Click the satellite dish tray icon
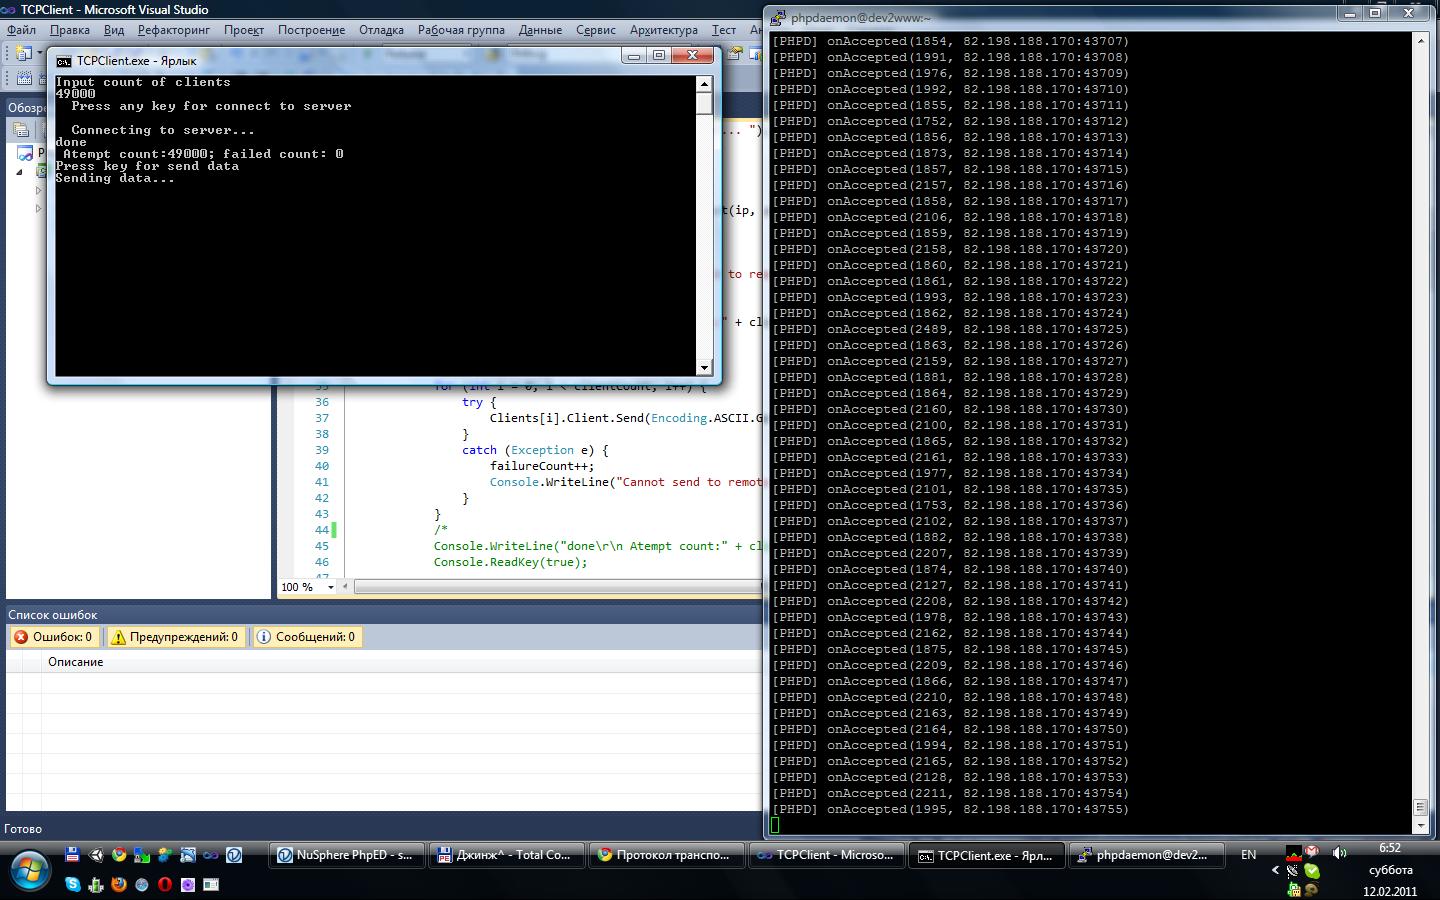 1292,871
